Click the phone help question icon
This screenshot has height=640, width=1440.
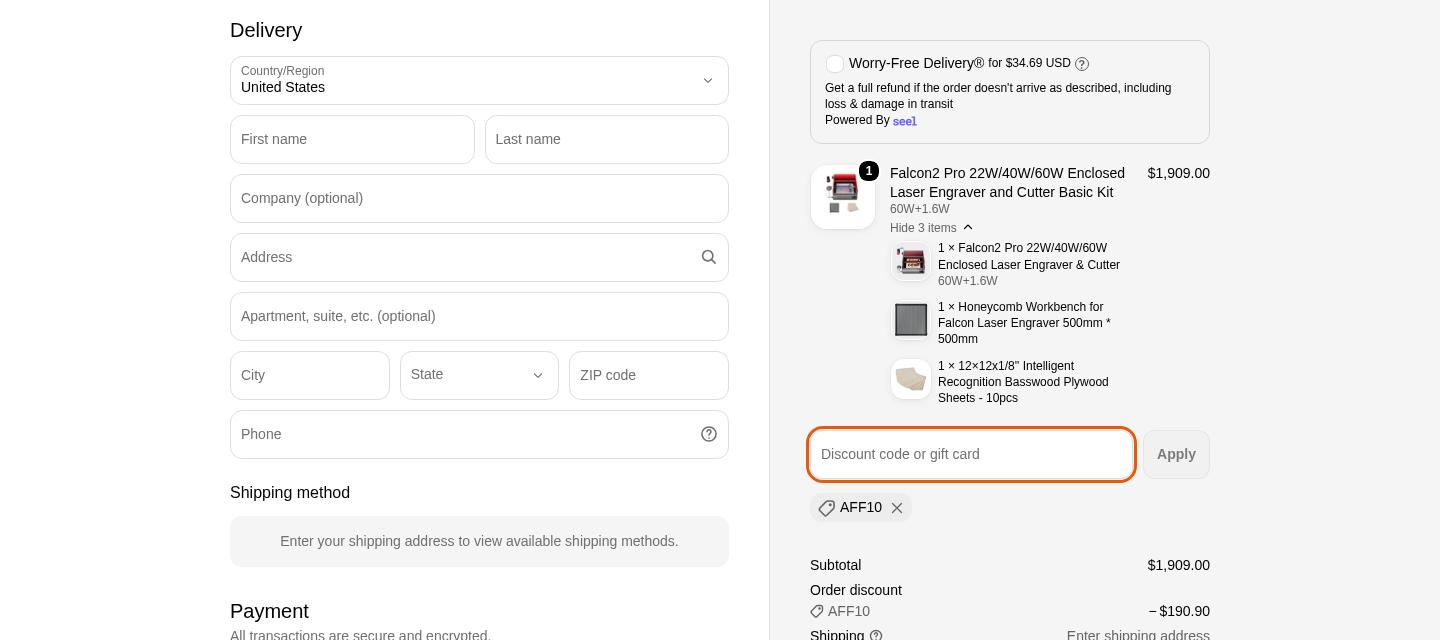coord(709,434)
